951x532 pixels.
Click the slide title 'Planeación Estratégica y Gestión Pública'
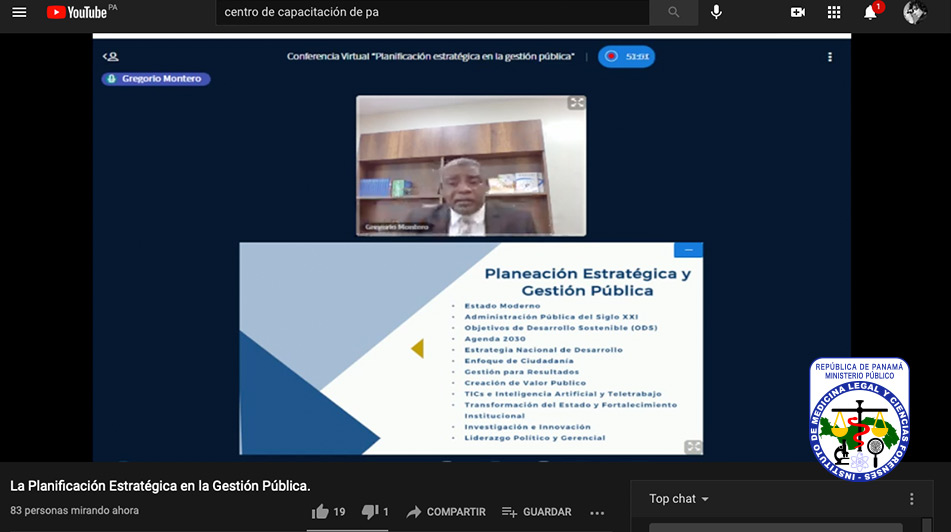coord(587,282)
